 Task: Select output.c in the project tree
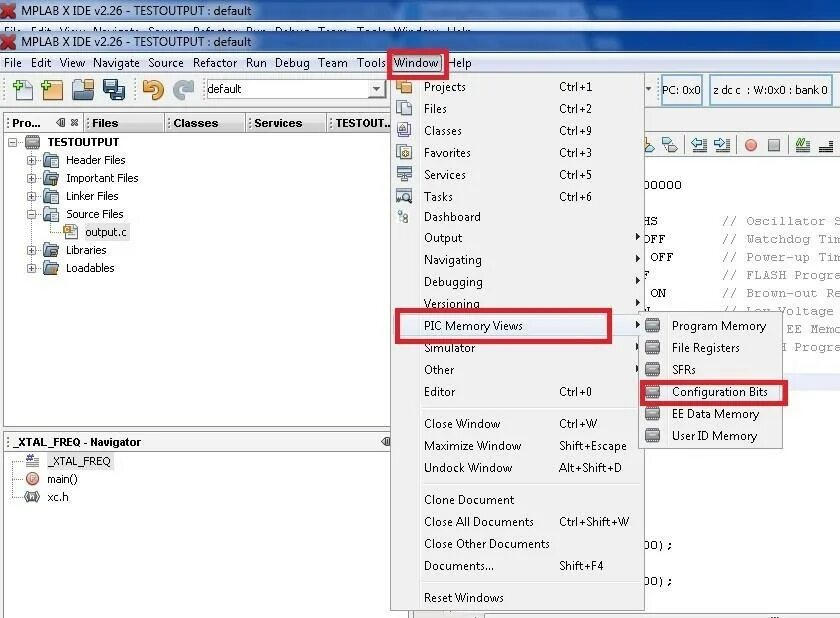106,232
